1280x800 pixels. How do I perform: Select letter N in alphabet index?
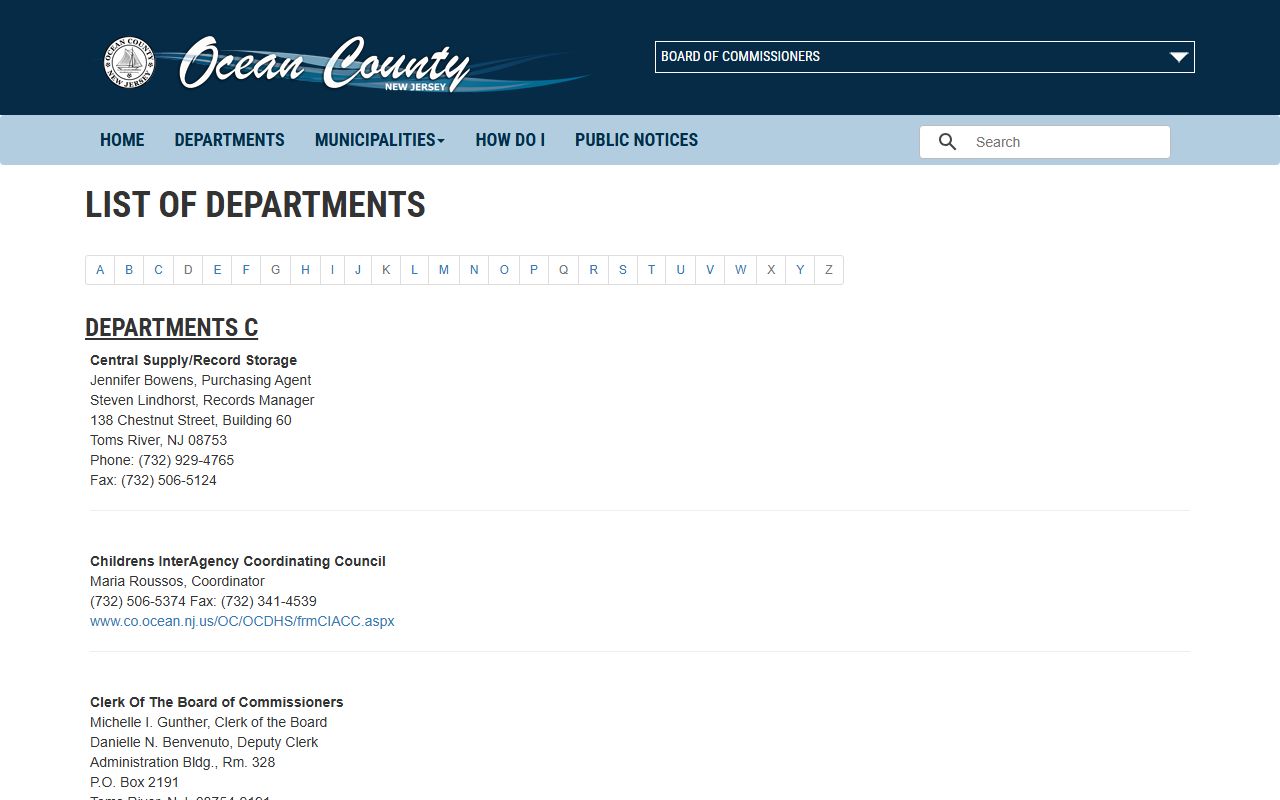click(x=474, y=270)
